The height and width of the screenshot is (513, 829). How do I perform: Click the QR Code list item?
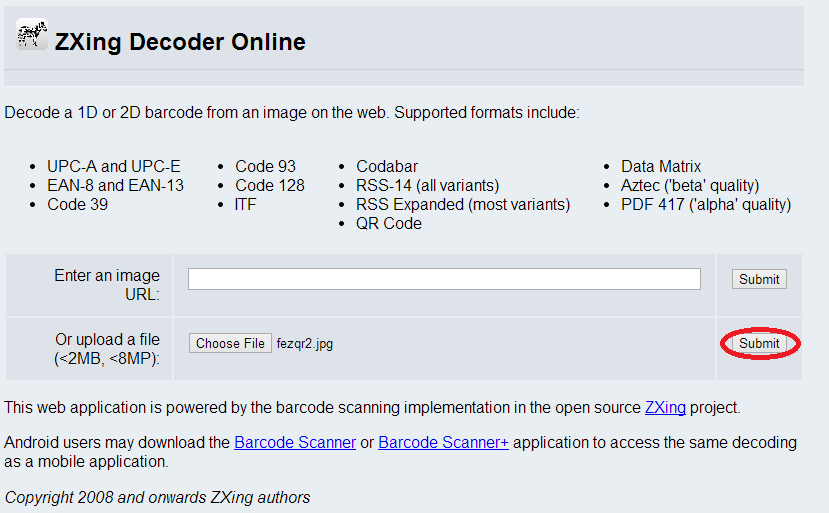click(x=389, y=223)
